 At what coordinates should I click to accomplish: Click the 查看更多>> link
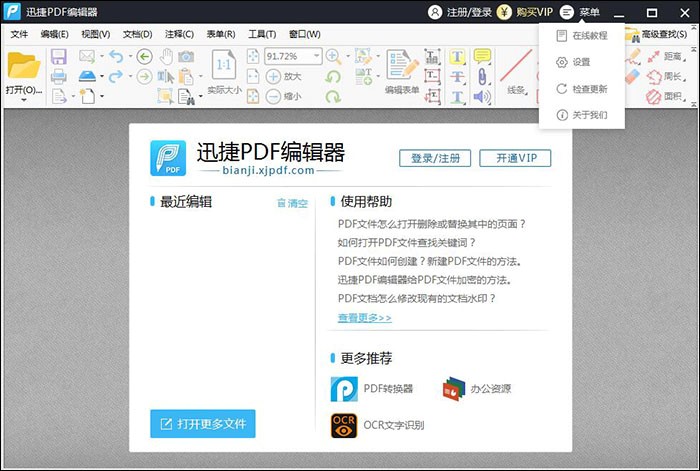365,317
